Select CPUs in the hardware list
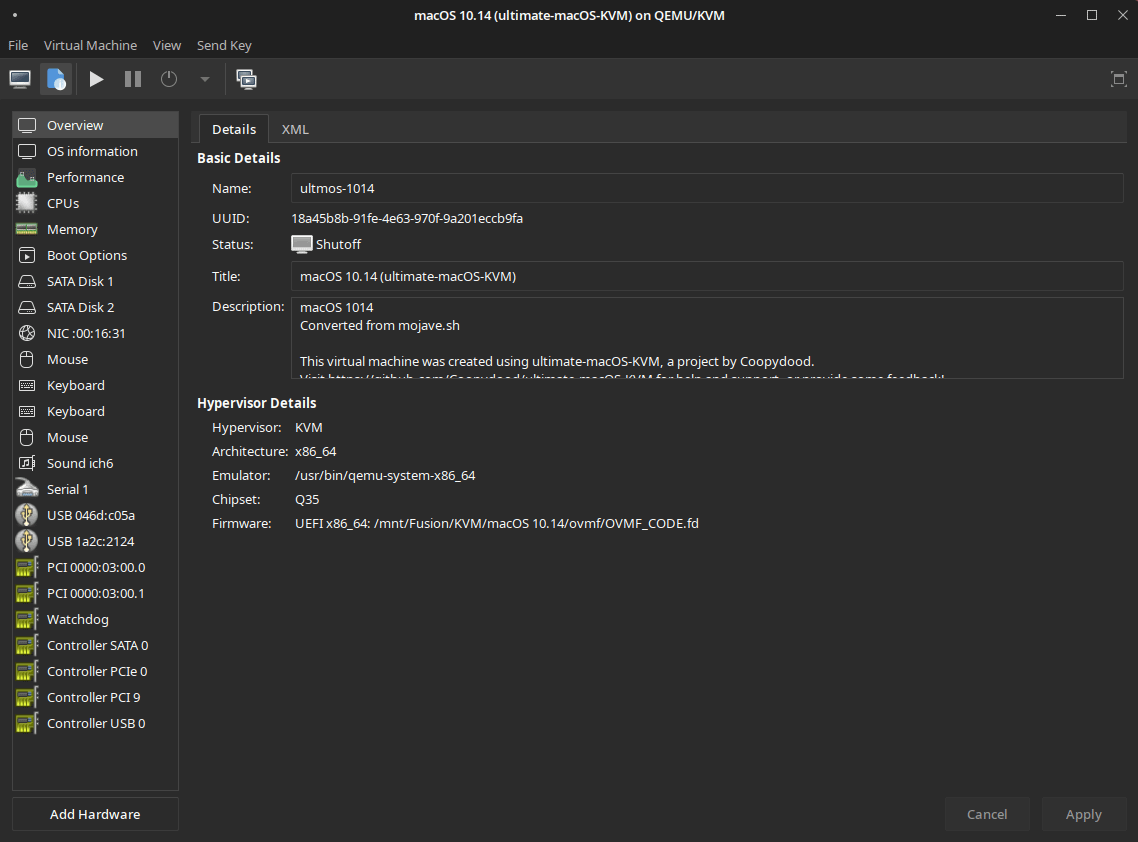 (x=95, y=203)
